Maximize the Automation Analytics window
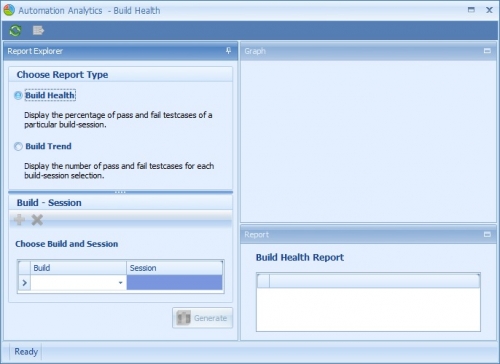The width and height of the screenshot is (500, 364). (471, 10)
